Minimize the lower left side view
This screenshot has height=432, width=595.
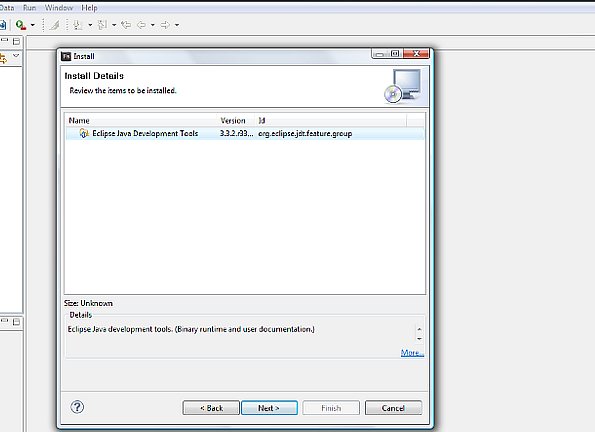[5, 321]
